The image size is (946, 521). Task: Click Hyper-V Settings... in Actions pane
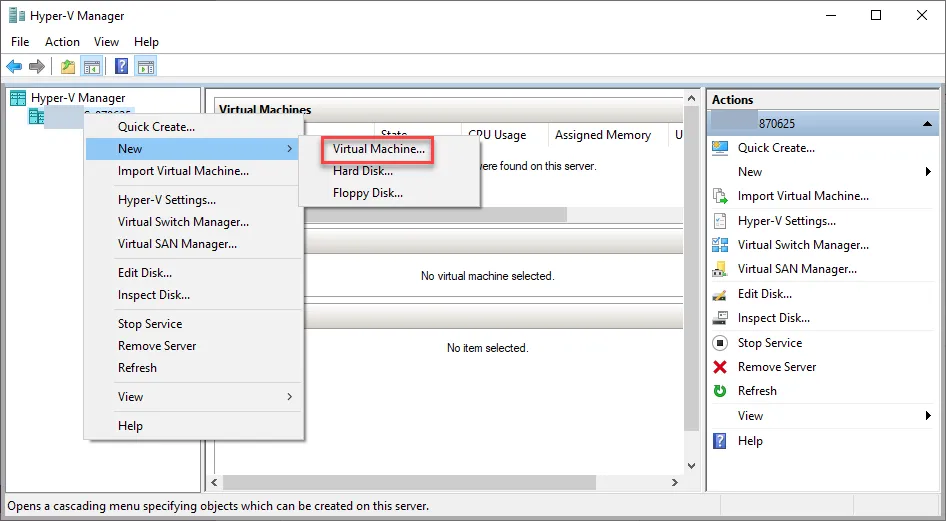pyautogui.click(x=787, y=221)
